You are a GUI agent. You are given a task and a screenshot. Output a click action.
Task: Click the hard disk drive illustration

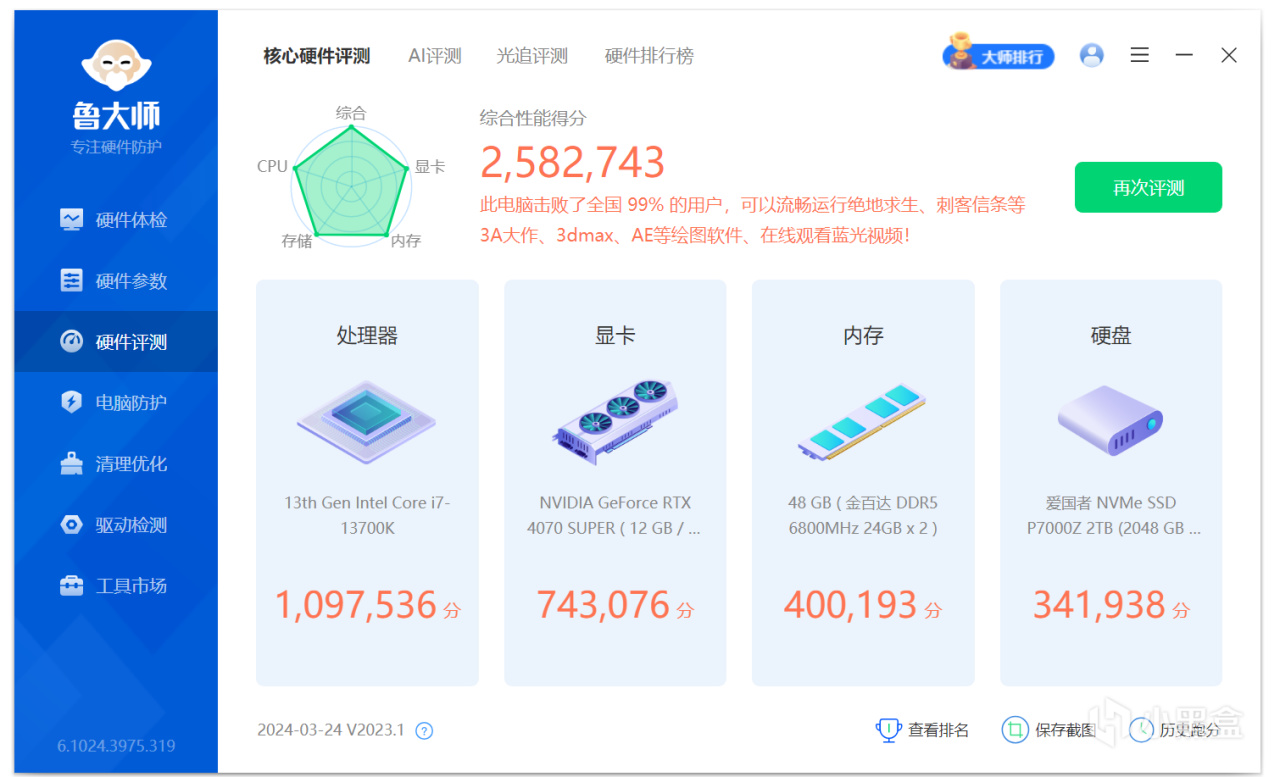pyautogui.click(x=1110, y=421)
